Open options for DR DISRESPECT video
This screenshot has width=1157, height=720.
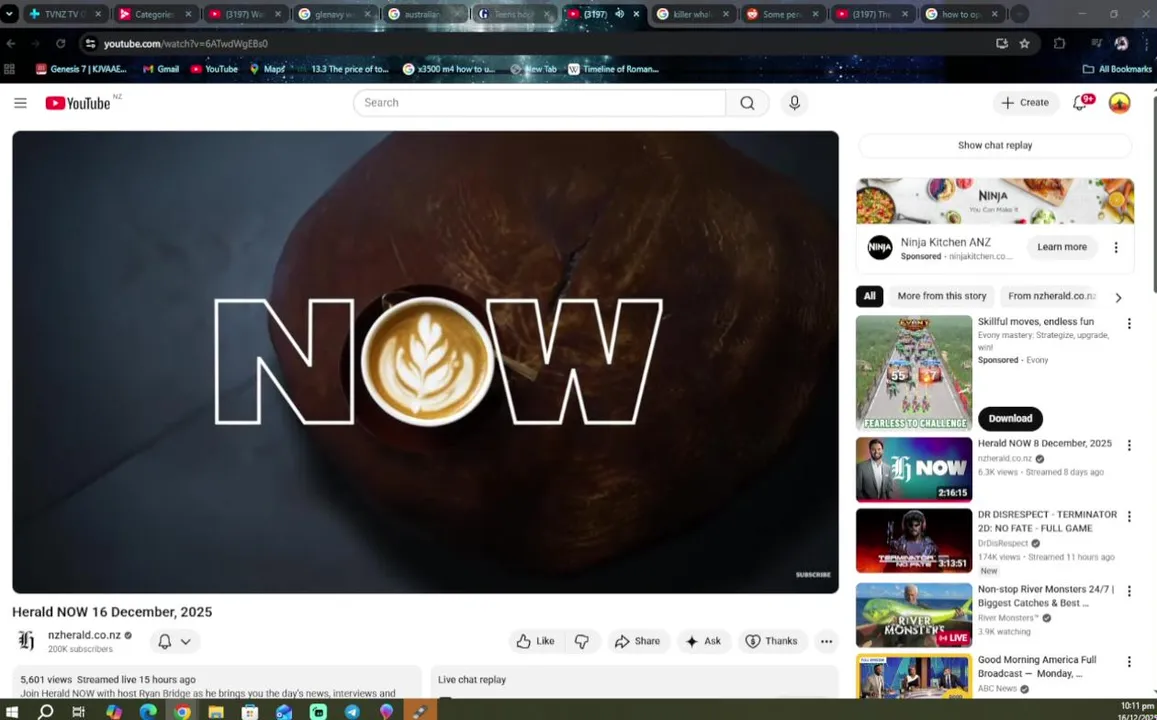coord(1129,516)
